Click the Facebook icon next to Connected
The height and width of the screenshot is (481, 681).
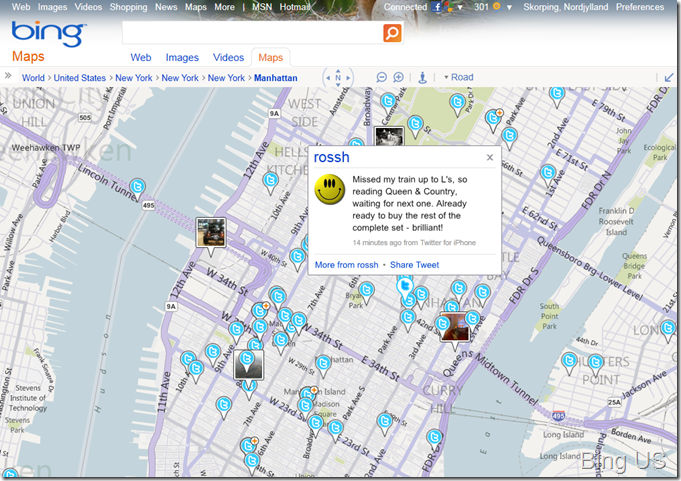click(436, 7)
